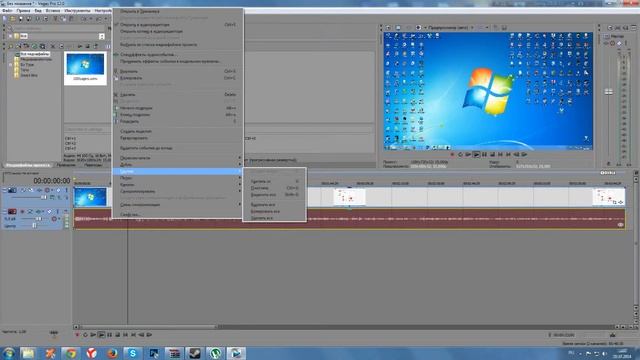640x360 pixels.
Task: Expand the Switches submenu arrow
Action: [240, 158]
